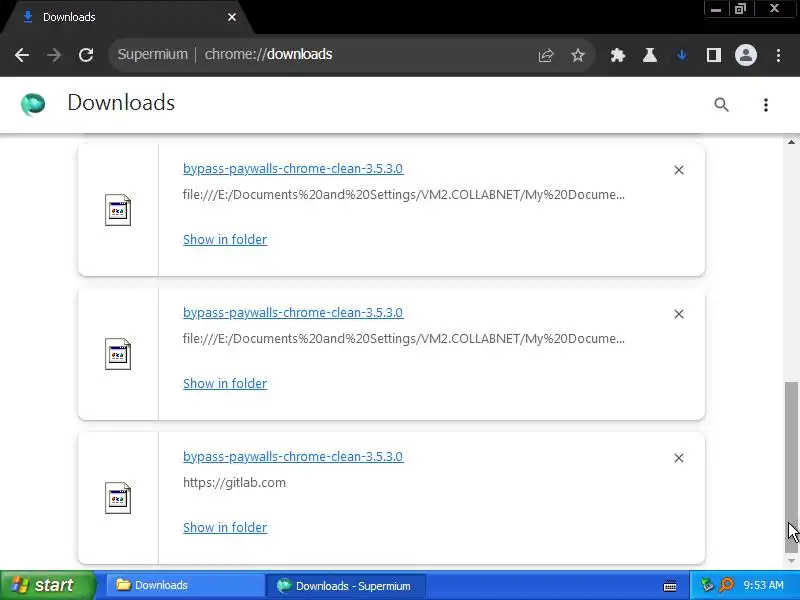Search downloads using the magnifier icon

tap(721, 105)
